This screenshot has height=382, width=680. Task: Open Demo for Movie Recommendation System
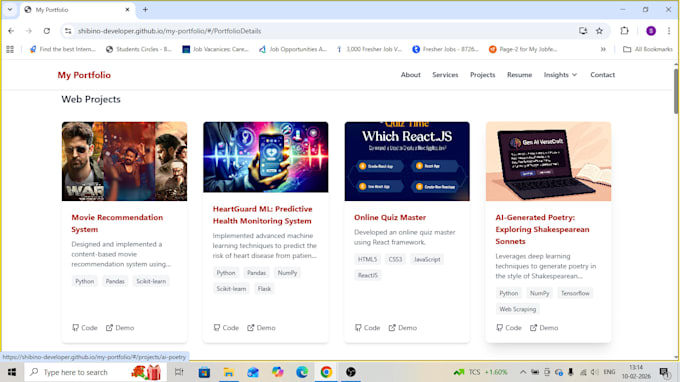(x=120, y=328)
